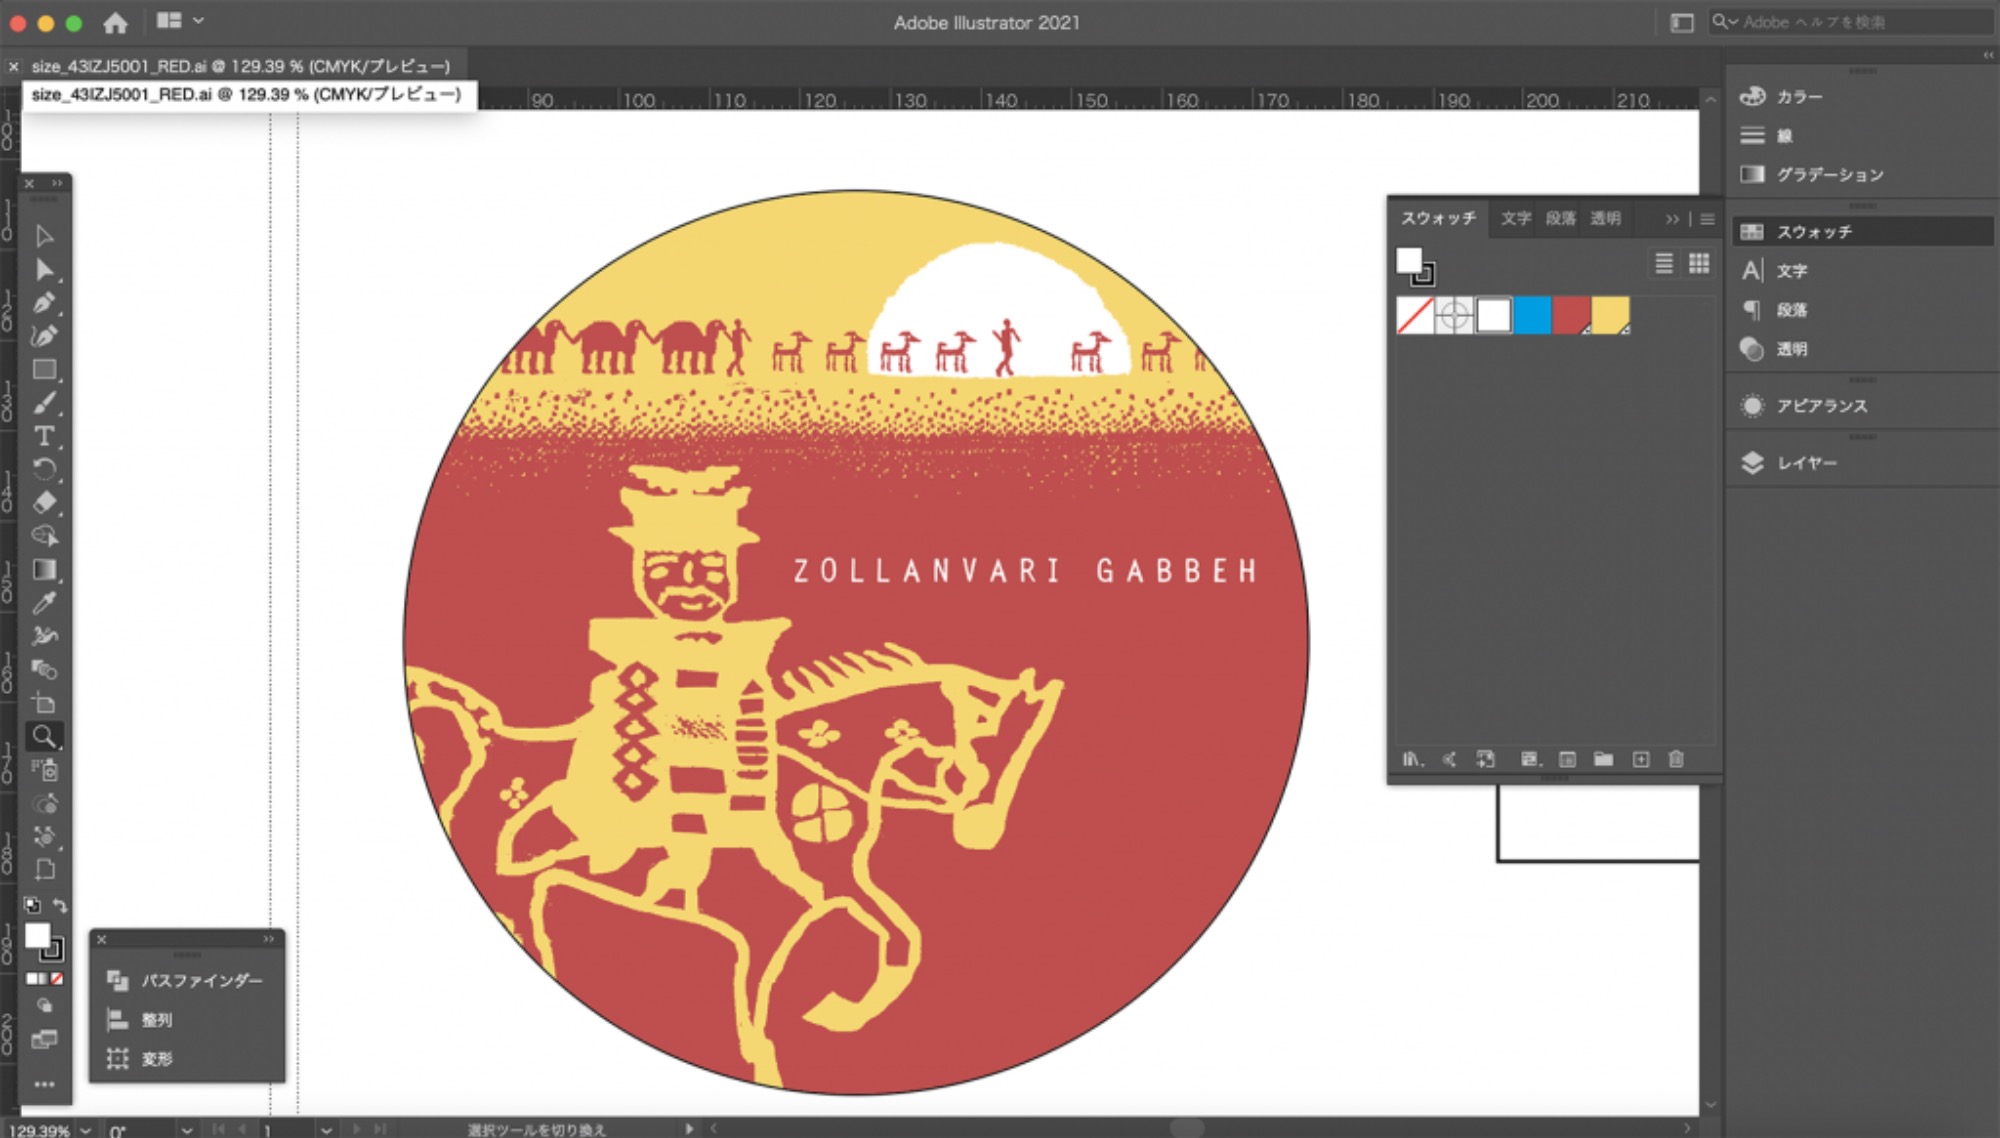The image size is (2000, 1138).
Task: Click the Adobe help search field
Action: click(x=1850, y=22)
